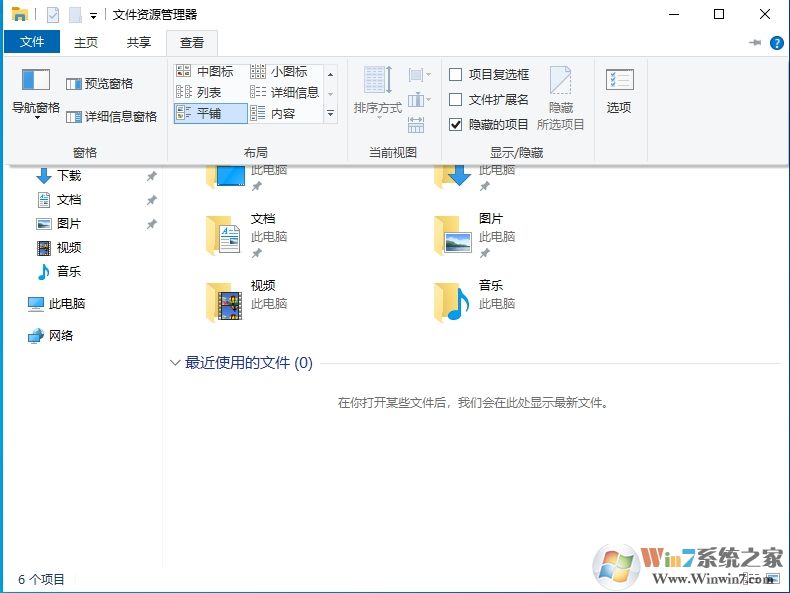Screen dimensions: 790x593
Task: Select the desktop folder tile icon
Action: click(x=226, y=176)
